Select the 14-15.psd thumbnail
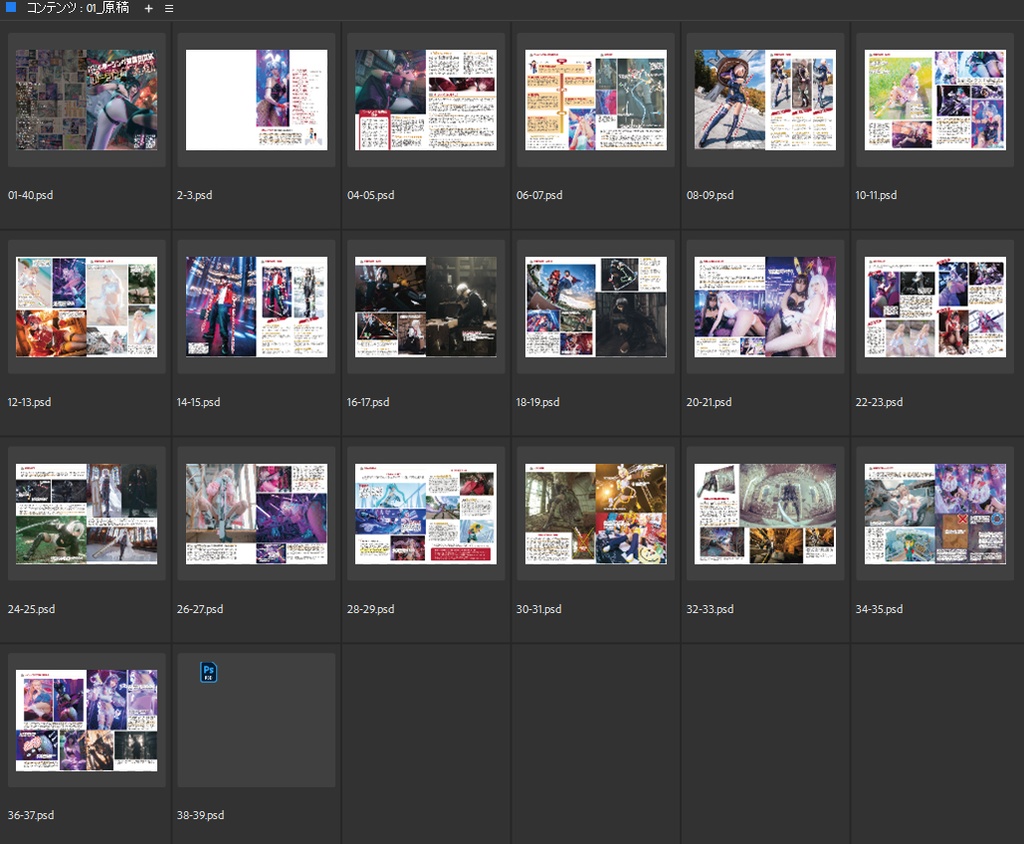 (257, 307)
